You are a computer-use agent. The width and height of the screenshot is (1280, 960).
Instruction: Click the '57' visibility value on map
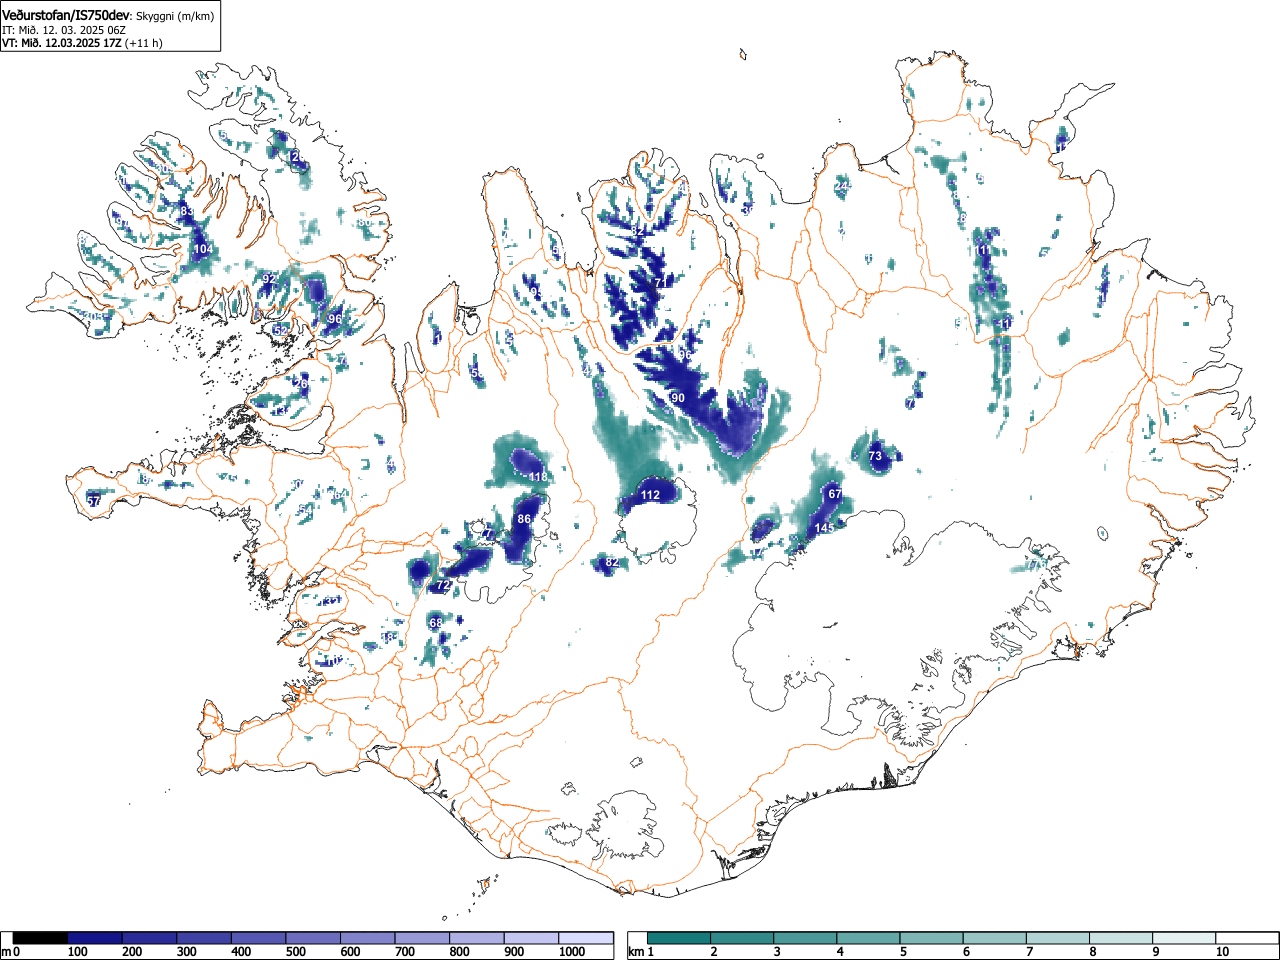[x=94, y=500]
